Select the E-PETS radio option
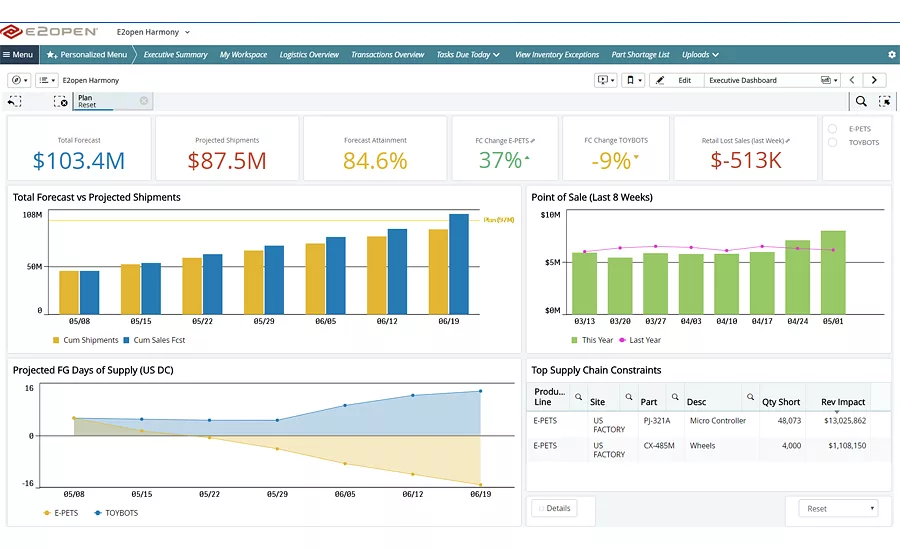Image resolution: width=900 pixels, height=550 pixels. pos(832,129)
